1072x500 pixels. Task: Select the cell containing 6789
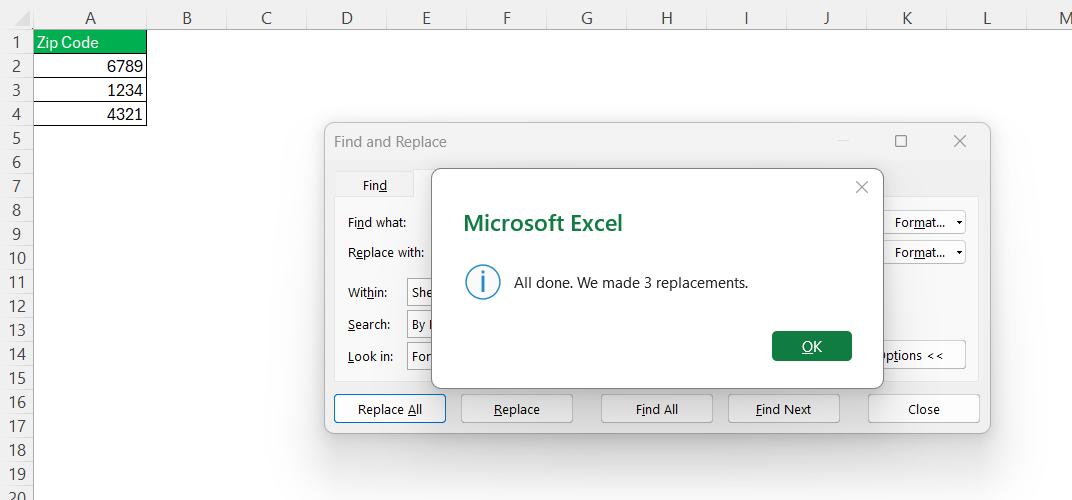coord(90,66)
